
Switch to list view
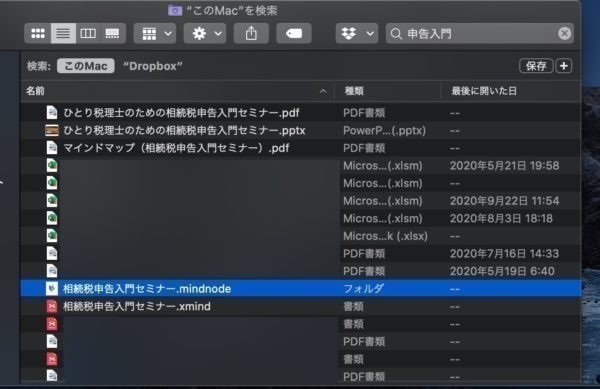[x=63, y=34]
